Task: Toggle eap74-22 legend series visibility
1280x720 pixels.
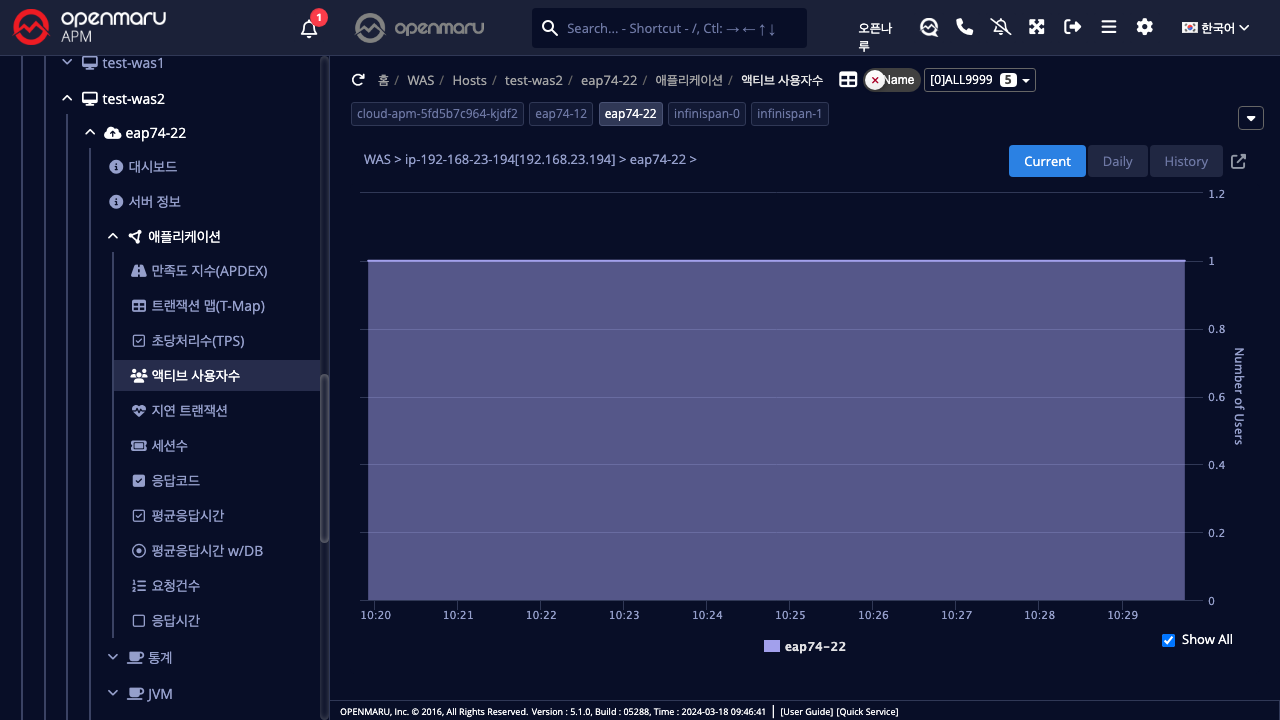Action: pyautogui.click(x=805, y=647)
